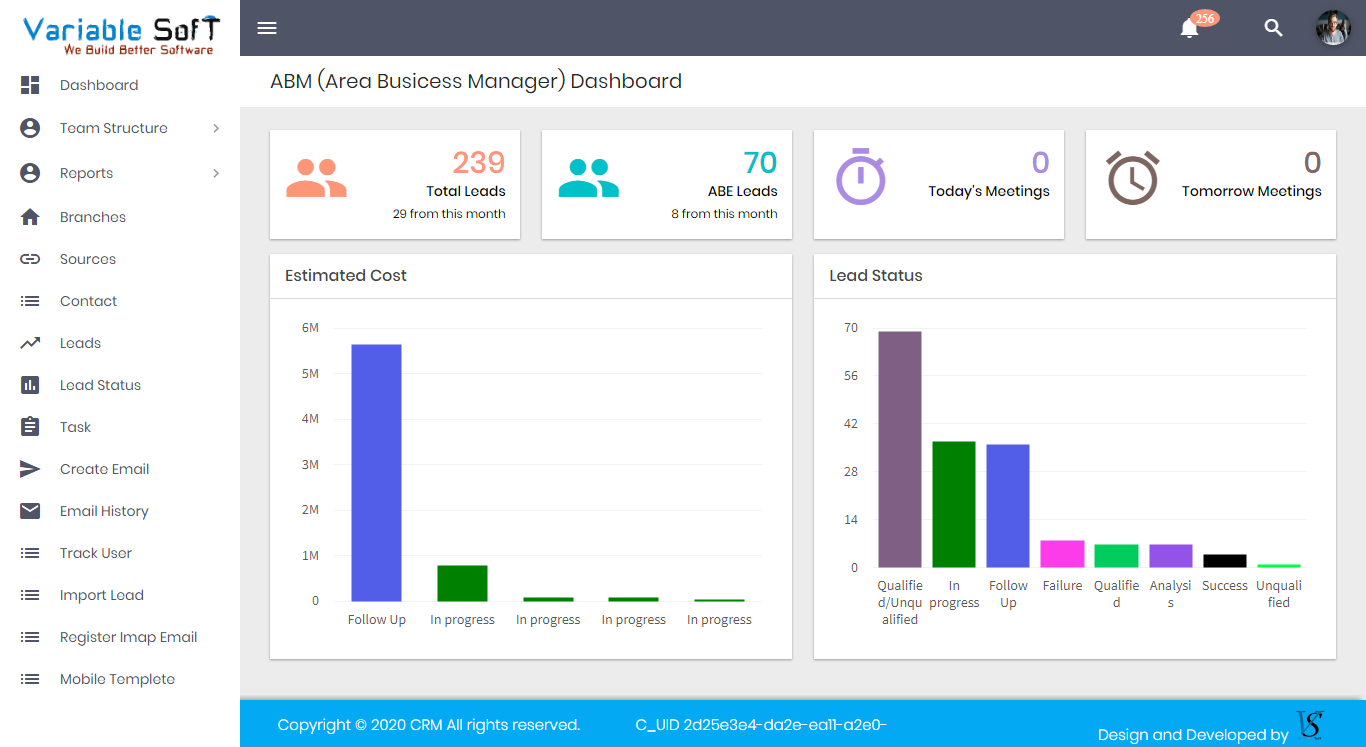Select Import Lead from sidebar

tap(102, 595)
